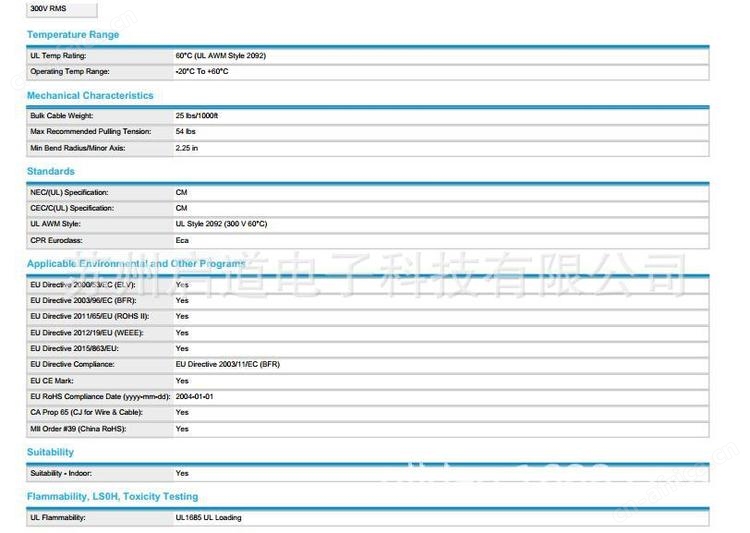Click "EU Directive 2011/65/EU (ROHS II):" label
This screenshot has height=533, width=750.
tap(89, 316)
